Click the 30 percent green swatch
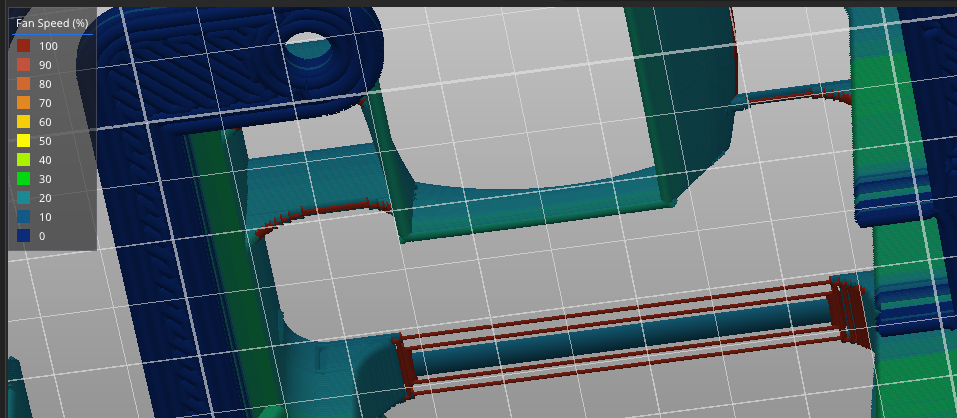The image size is (957, 418). click(23, 179)
